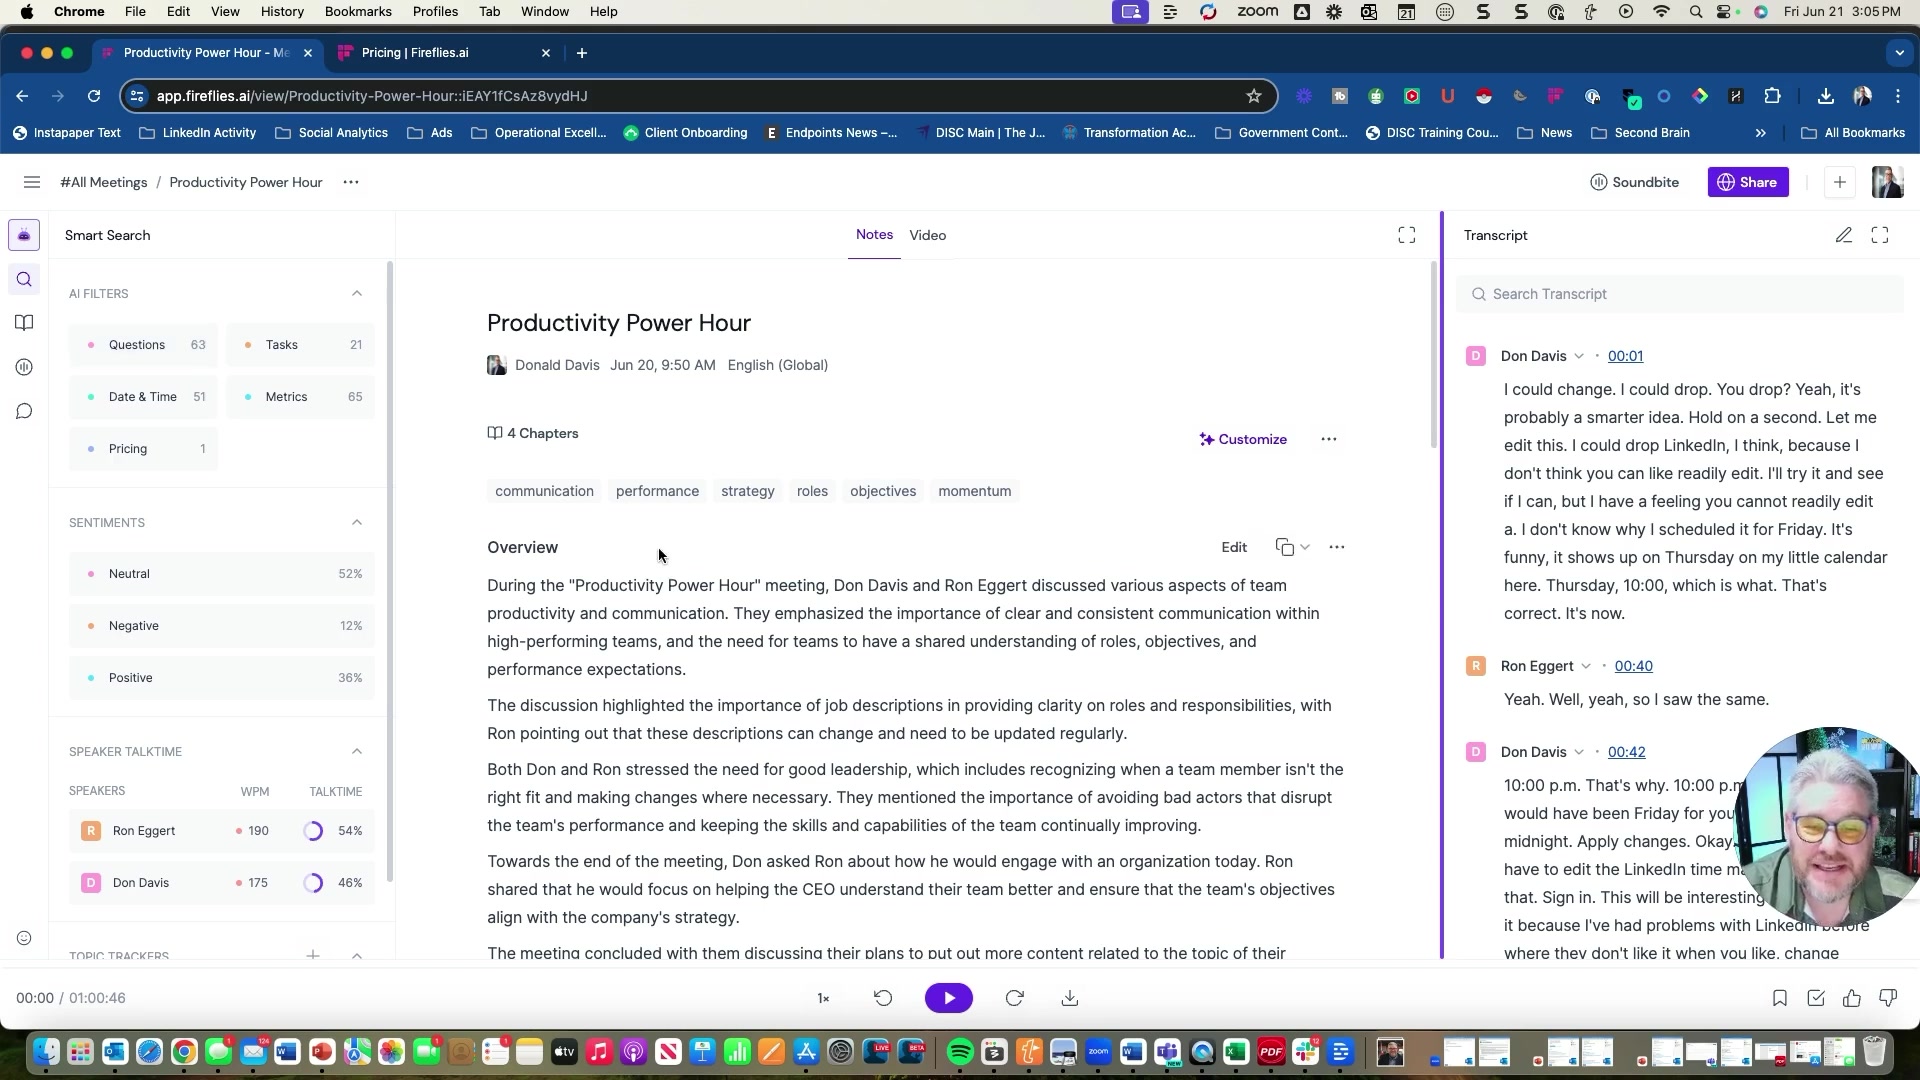Click the plus icon beside Share
Image resolution: width=1920 pixels, height=1080 pixels.
point(1839,182)
